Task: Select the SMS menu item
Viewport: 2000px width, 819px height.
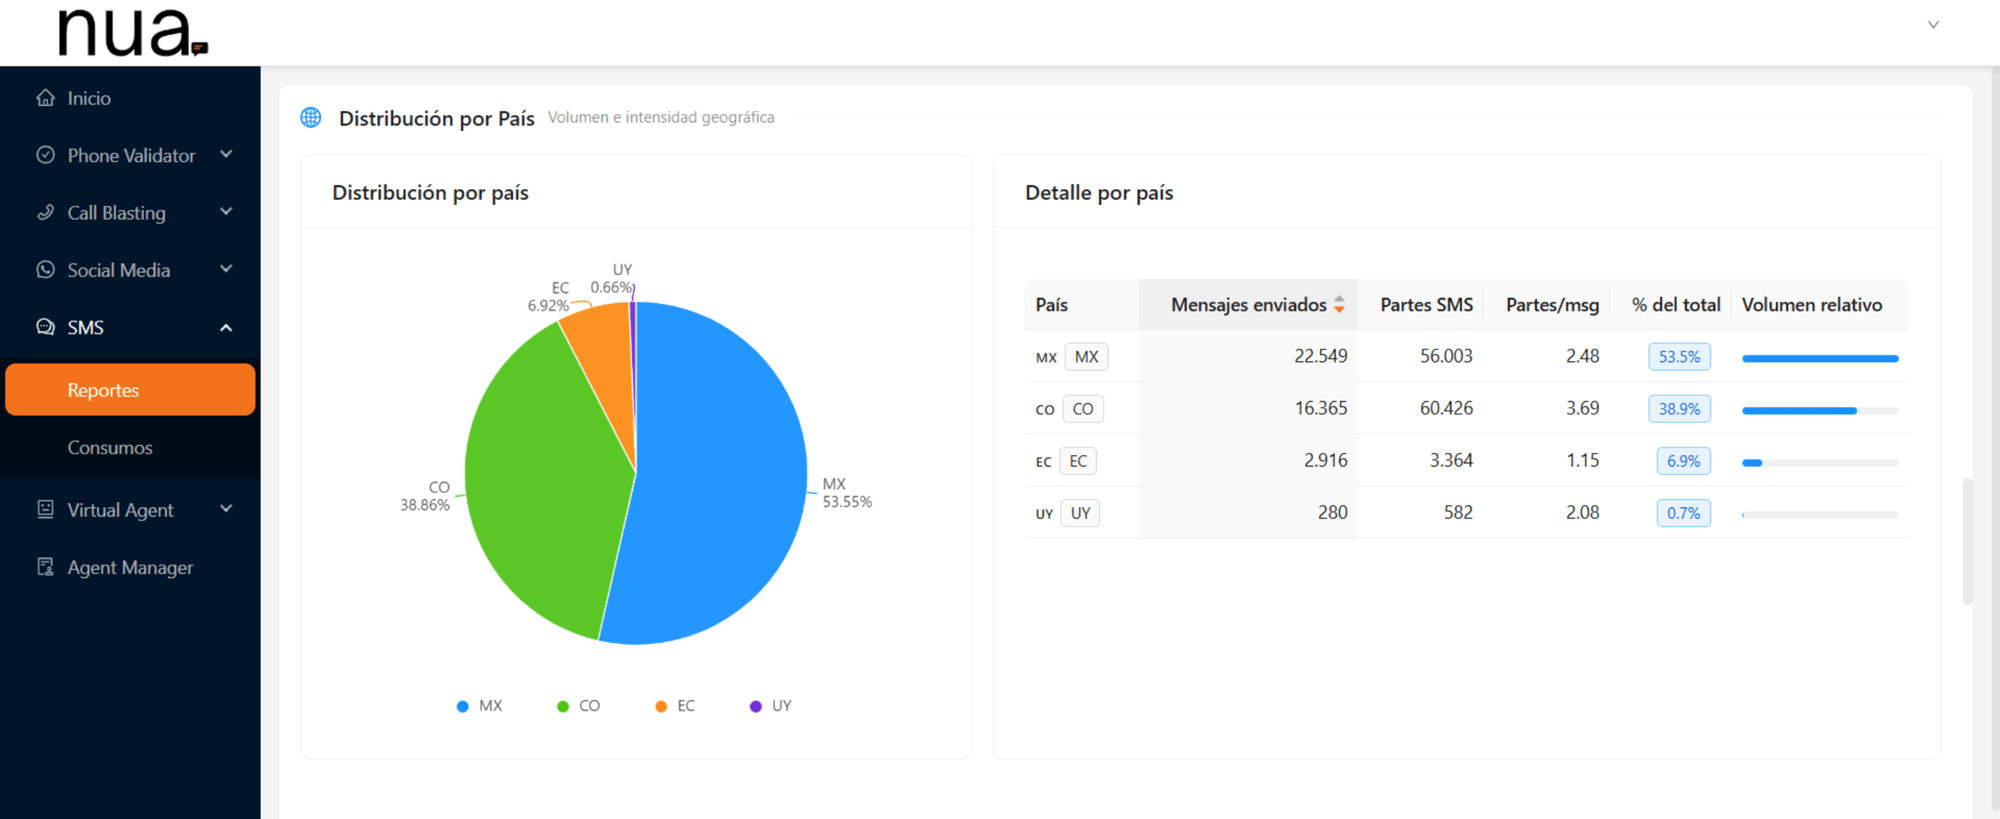Action: point(130,327)
